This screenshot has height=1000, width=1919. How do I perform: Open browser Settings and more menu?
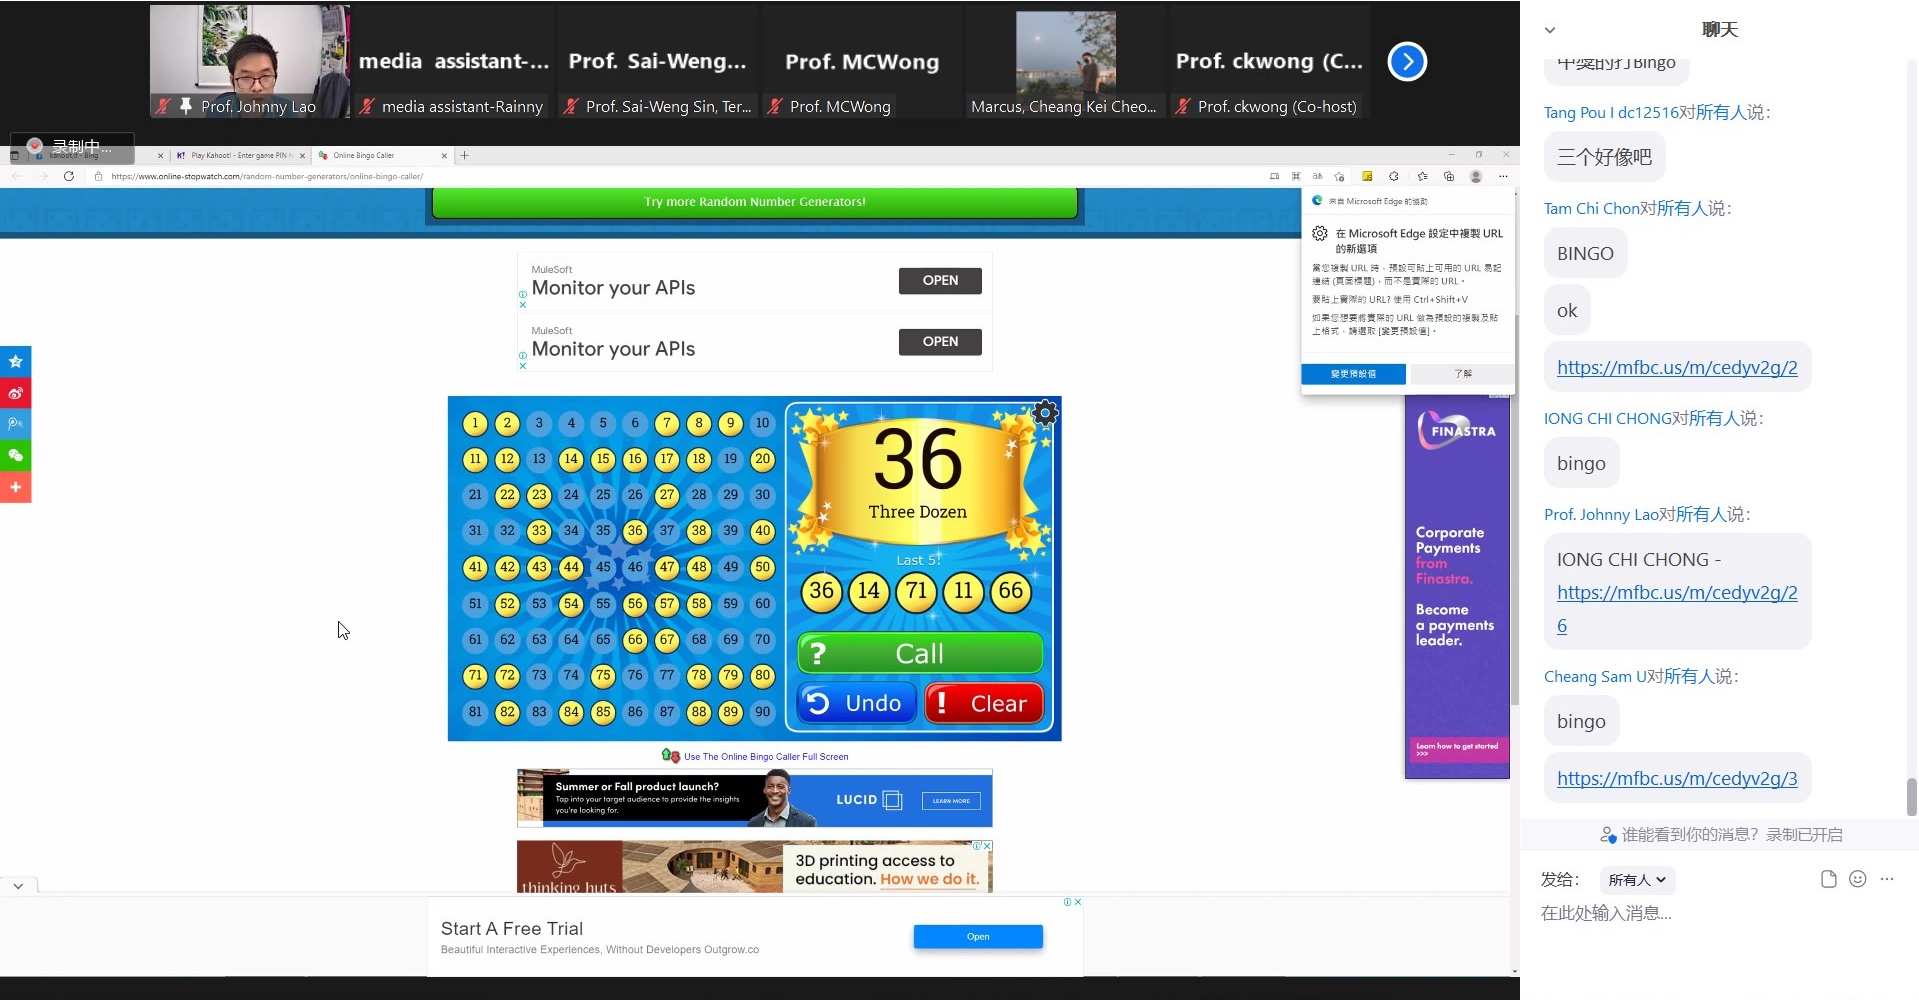(x=1503, y=176)
